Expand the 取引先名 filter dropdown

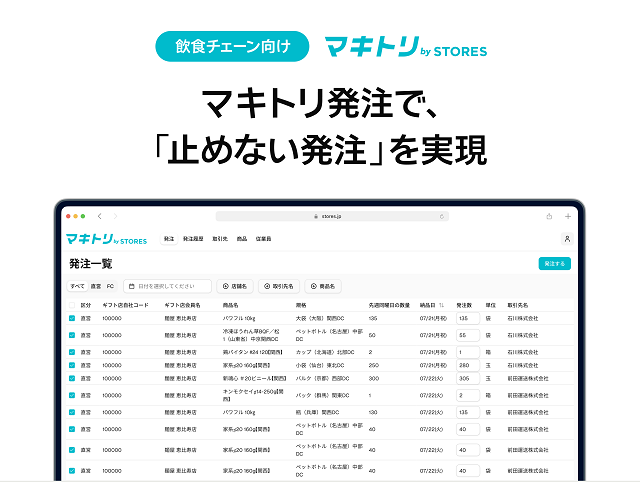pyautogui.click(x=280, y=286)
